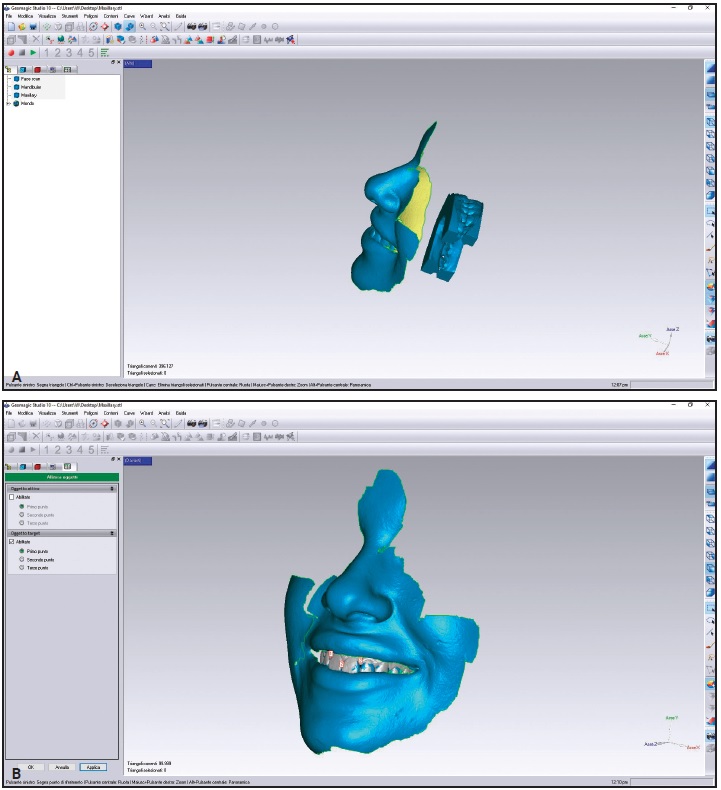Close the model manager panel in upper window
This screenshot has height=790, width=721.
click(119, 63)
